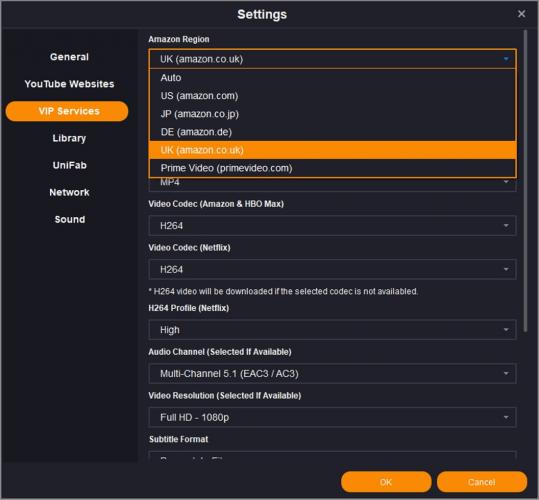Choose Auto in Amazon Region list
This screenshot has width=539, height=500.
coord(332,78)
